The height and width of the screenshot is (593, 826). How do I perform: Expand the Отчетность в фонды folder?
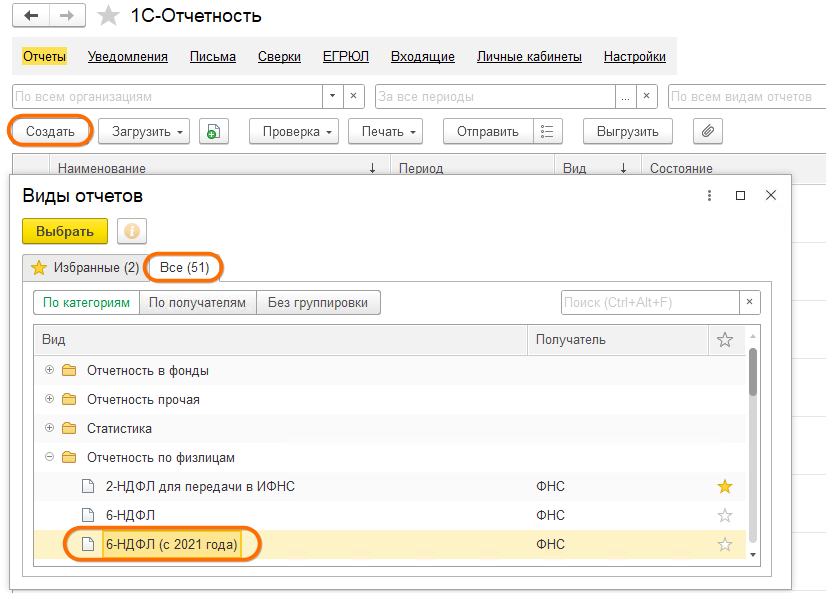tap(50, 370)
